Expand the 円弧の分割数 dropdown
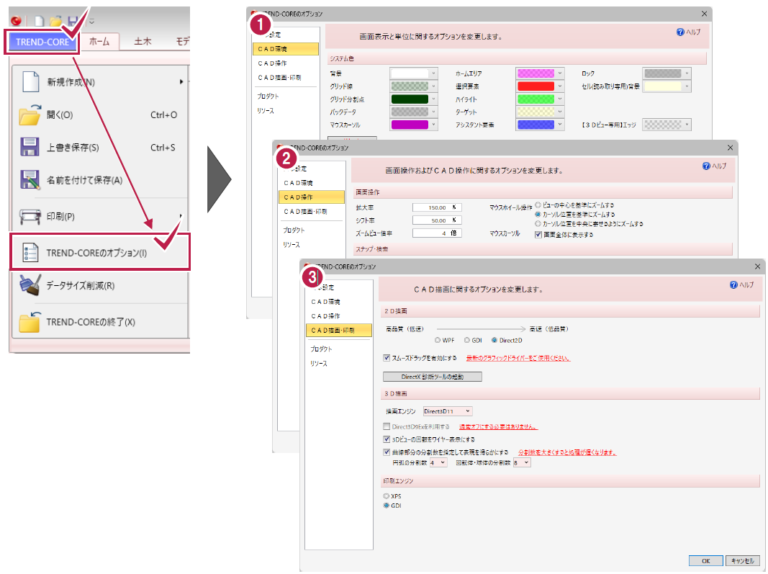Viewport: 768px width, 574px height. [x=439, y=463]
